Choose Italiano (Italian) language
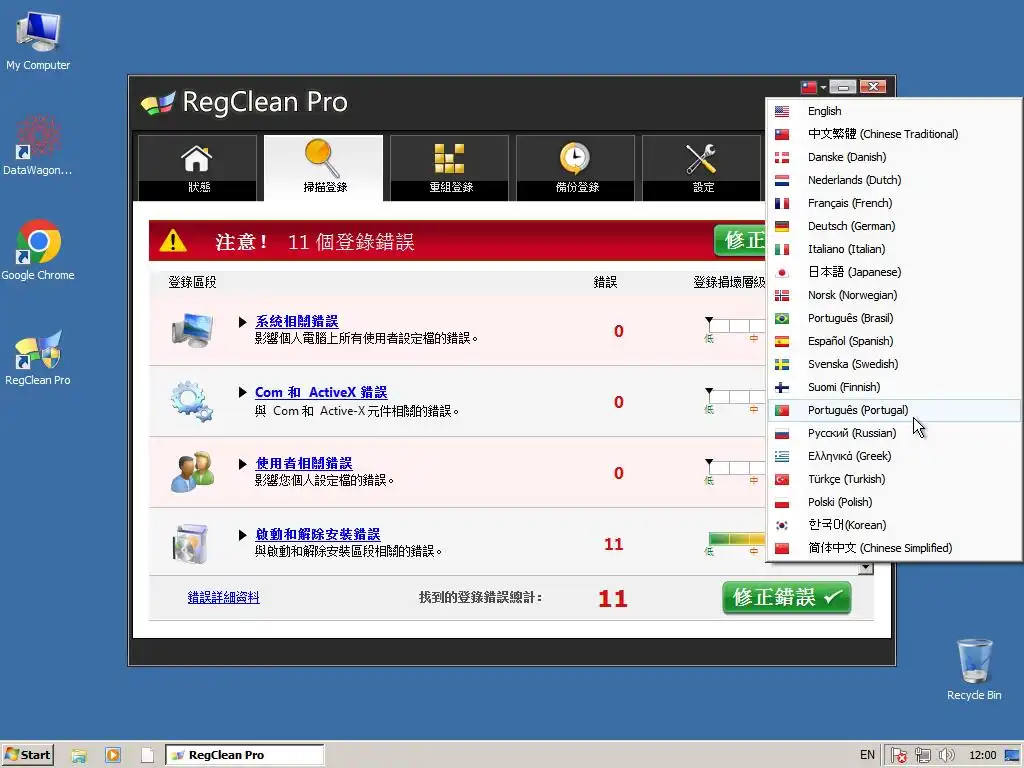Screen dimensions: 1024x768 coord(894,249)
